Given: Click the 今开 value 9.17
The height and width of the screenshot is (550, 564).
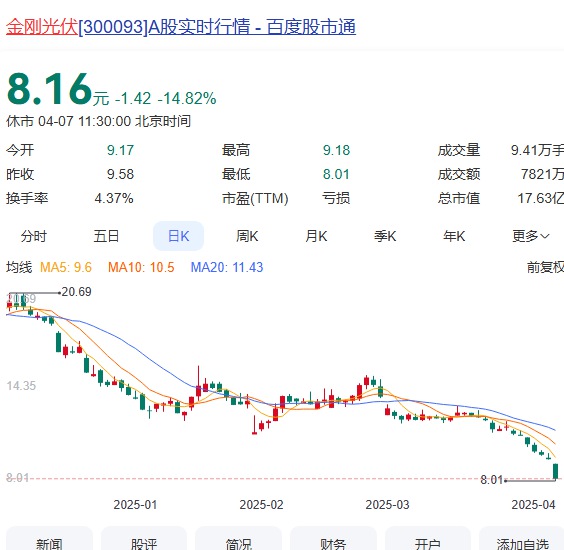Looking at the screenshot, I should 120,150.
